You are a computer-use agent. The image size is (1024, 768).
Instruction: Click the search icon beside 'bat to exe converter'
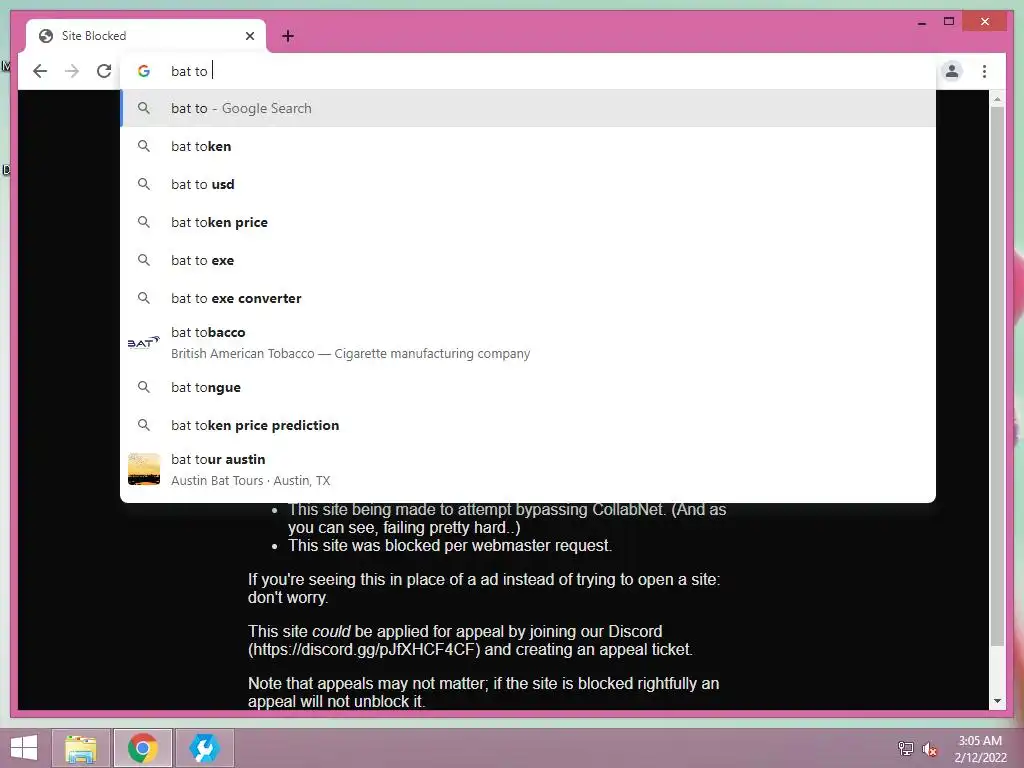[x=144, y=298]
